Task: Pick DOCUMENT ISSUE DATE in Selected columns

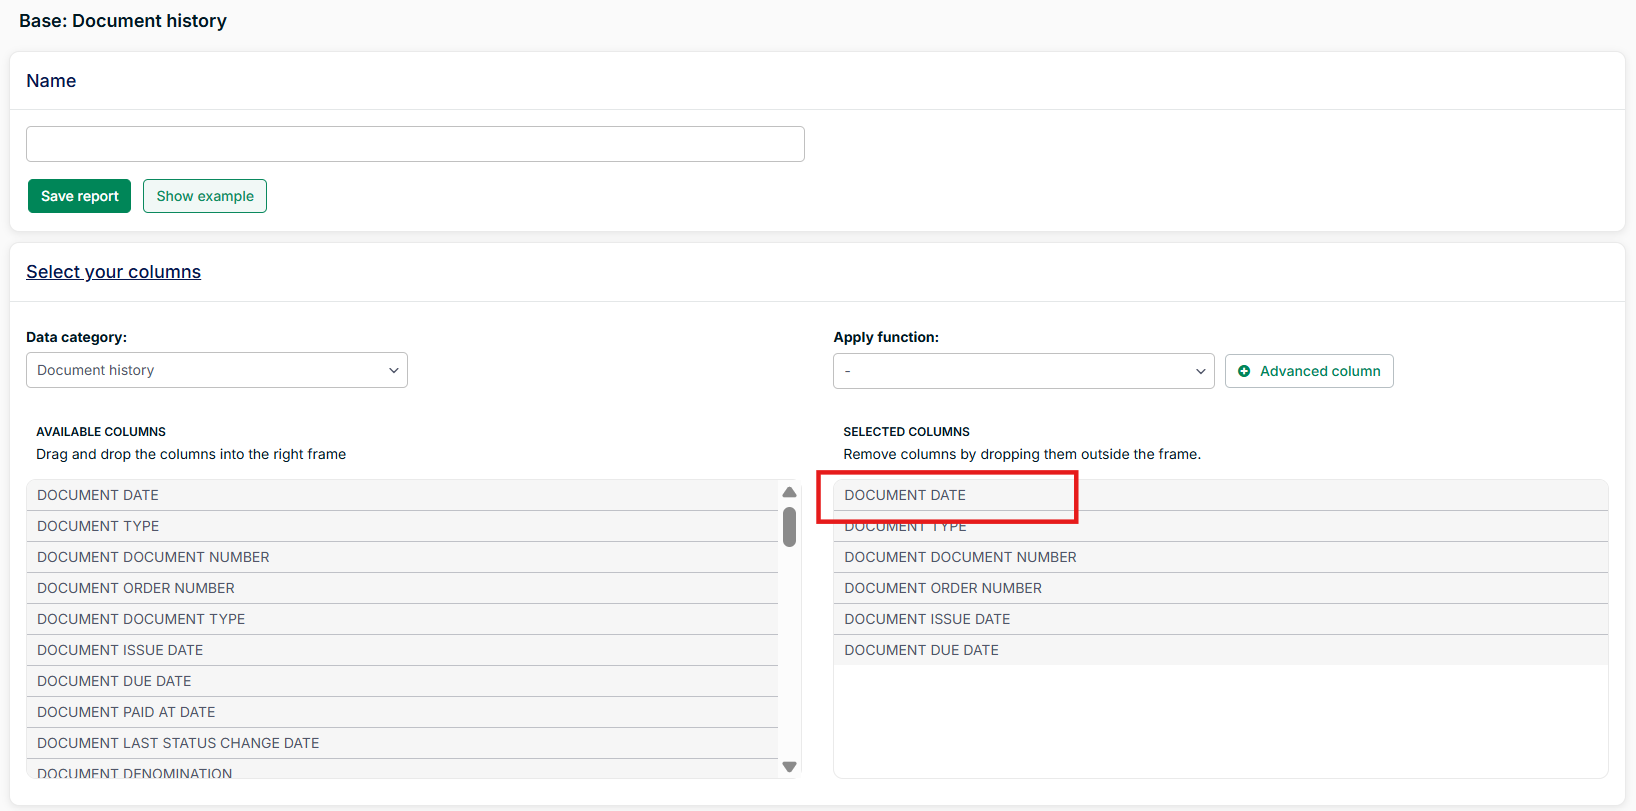Action: (x=927, y=619)
